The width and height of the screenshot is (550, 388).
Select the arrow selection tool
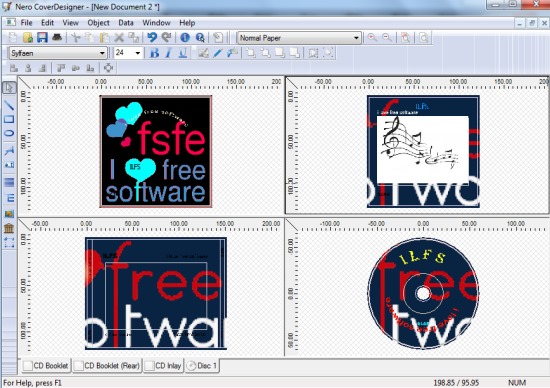[x=9, y=88]
